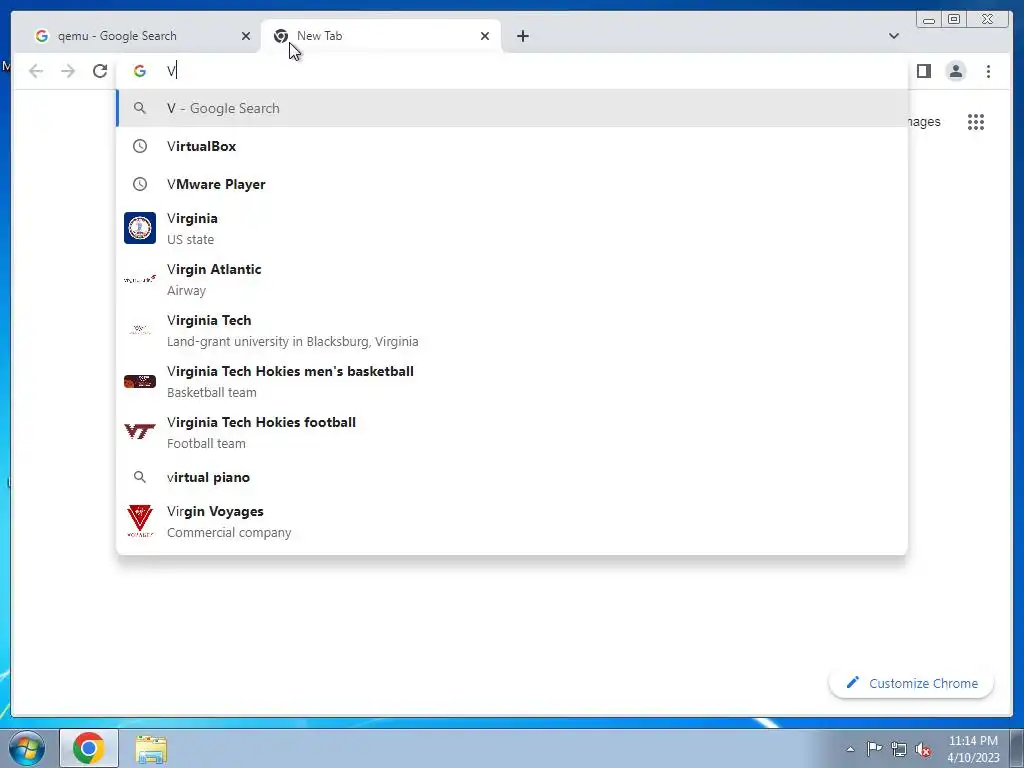The image size is (1024, 768).
Task: Minimize the Chrome window
Action: coord(929,20)
